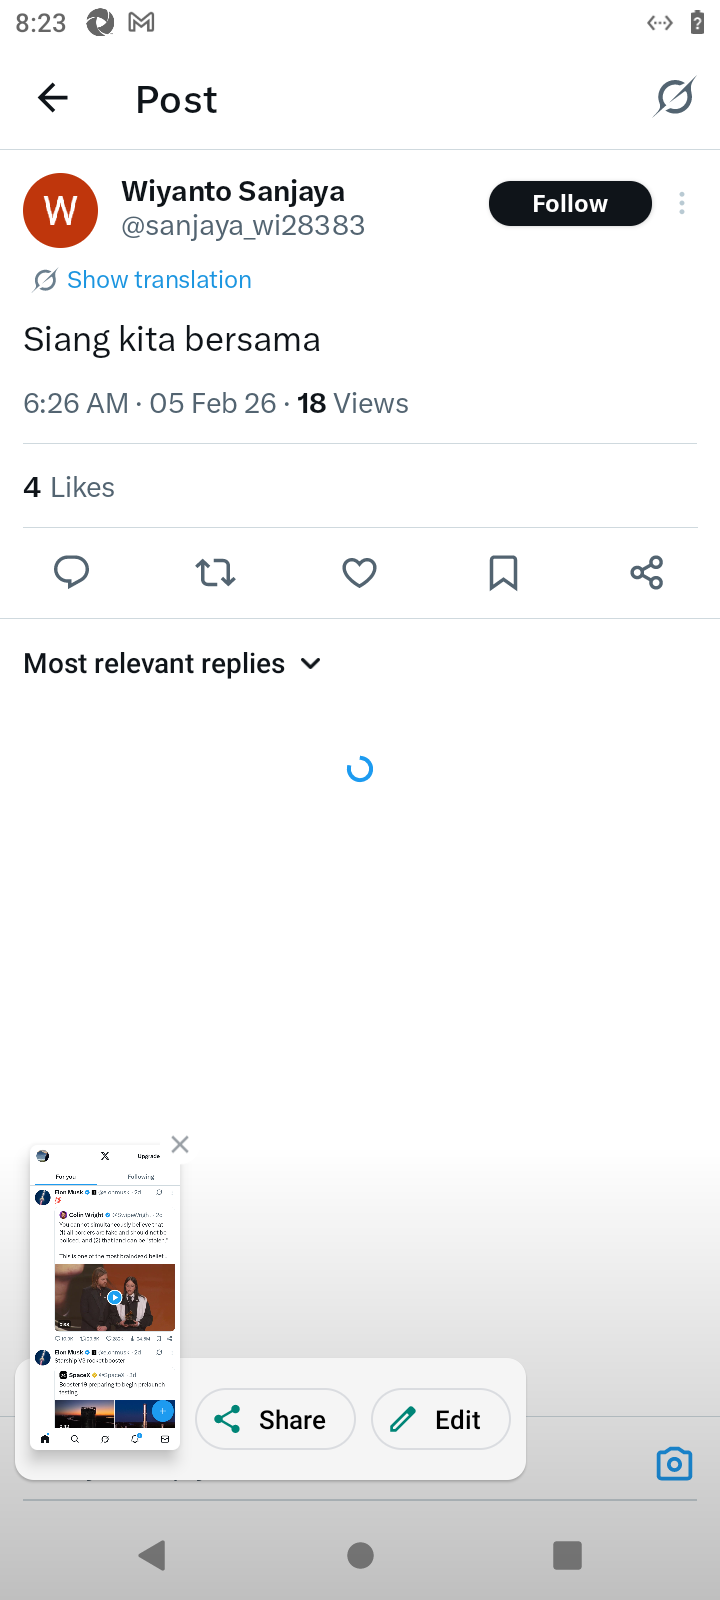This screenshot has width=720, height=1600.
Task: Open recent apps with the square button
Action: point(567,1555)
